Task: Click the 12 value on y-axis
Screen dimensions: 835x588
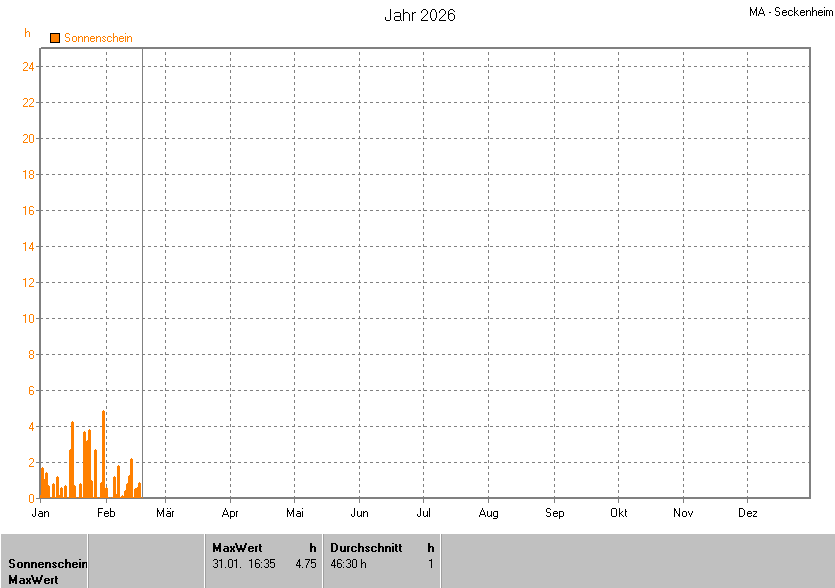Action: 29,283
